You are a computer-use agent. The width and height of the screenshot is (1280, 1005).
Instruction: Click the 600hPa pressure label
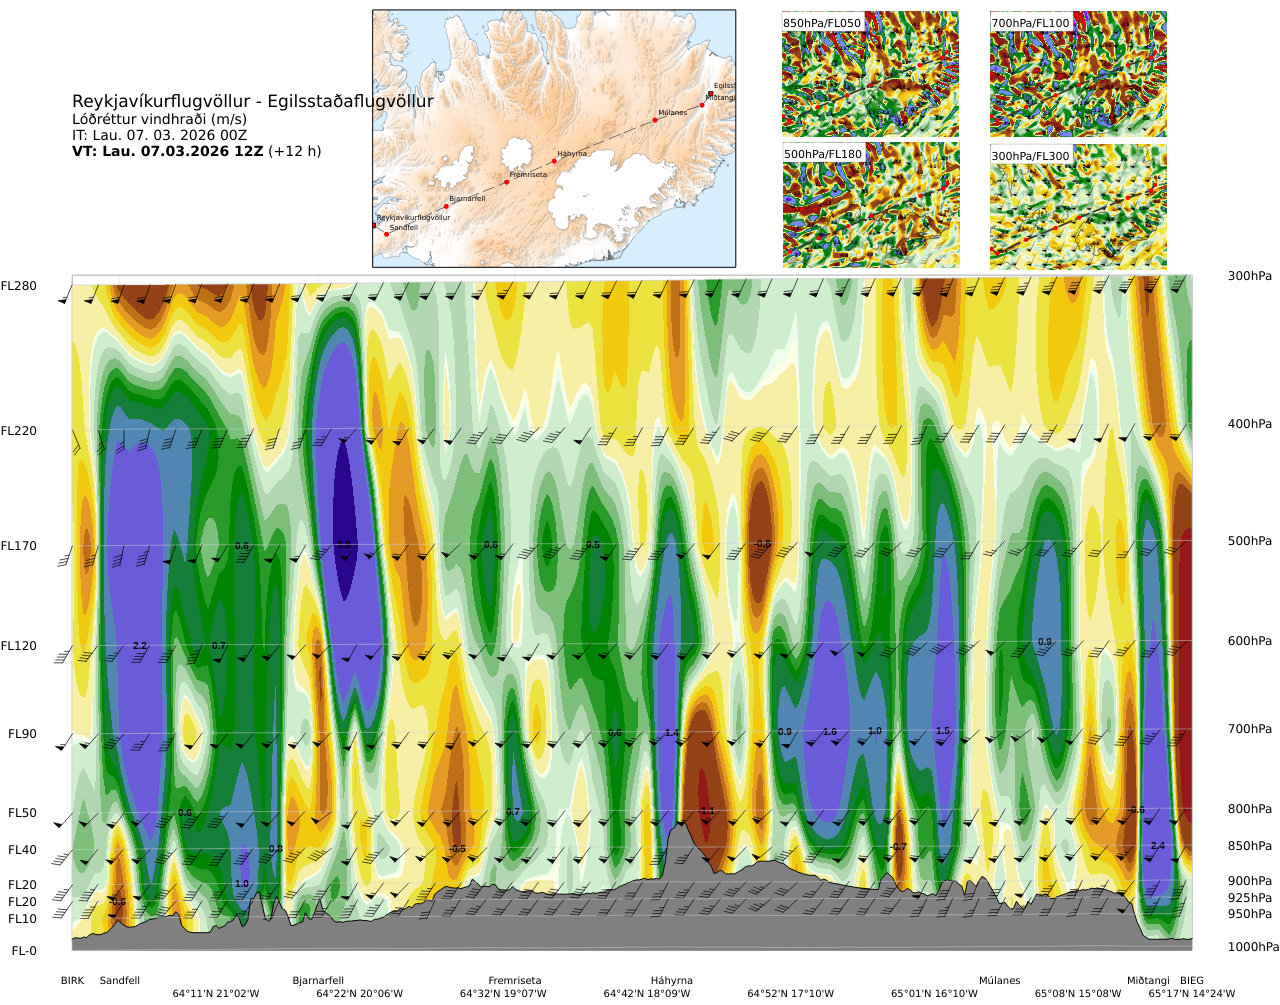click(x=1250, y=641)
